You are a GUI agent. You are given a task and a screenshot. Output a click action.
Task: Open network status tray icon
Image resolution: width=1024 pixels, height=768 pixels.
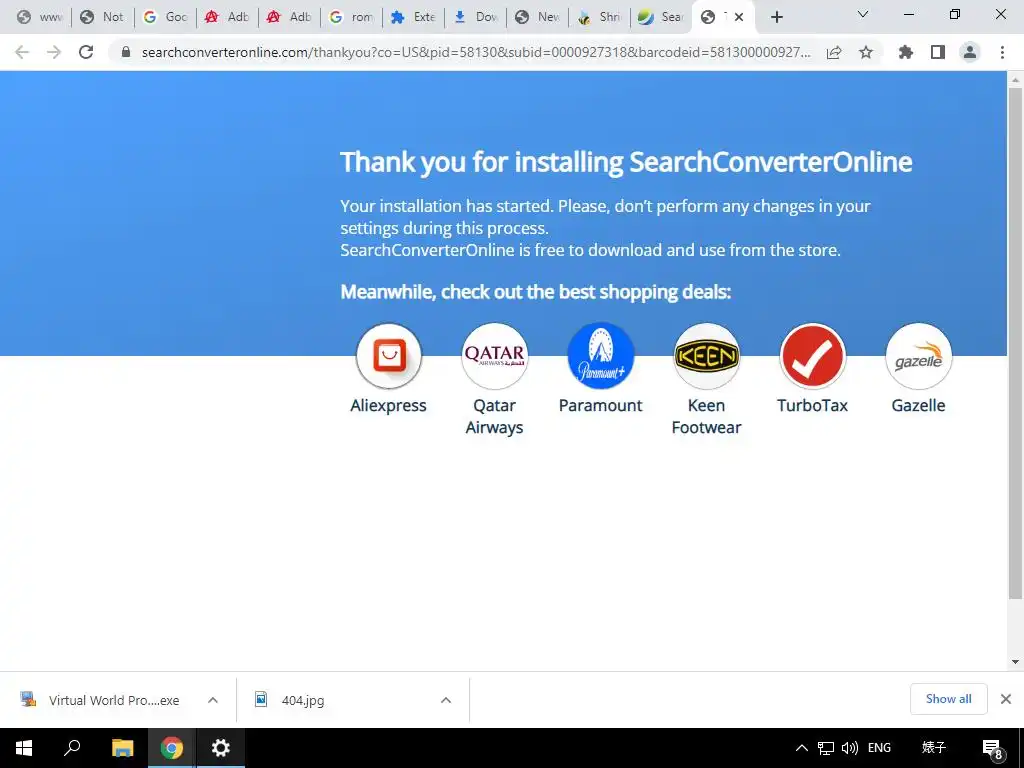[x=826, y=748]
